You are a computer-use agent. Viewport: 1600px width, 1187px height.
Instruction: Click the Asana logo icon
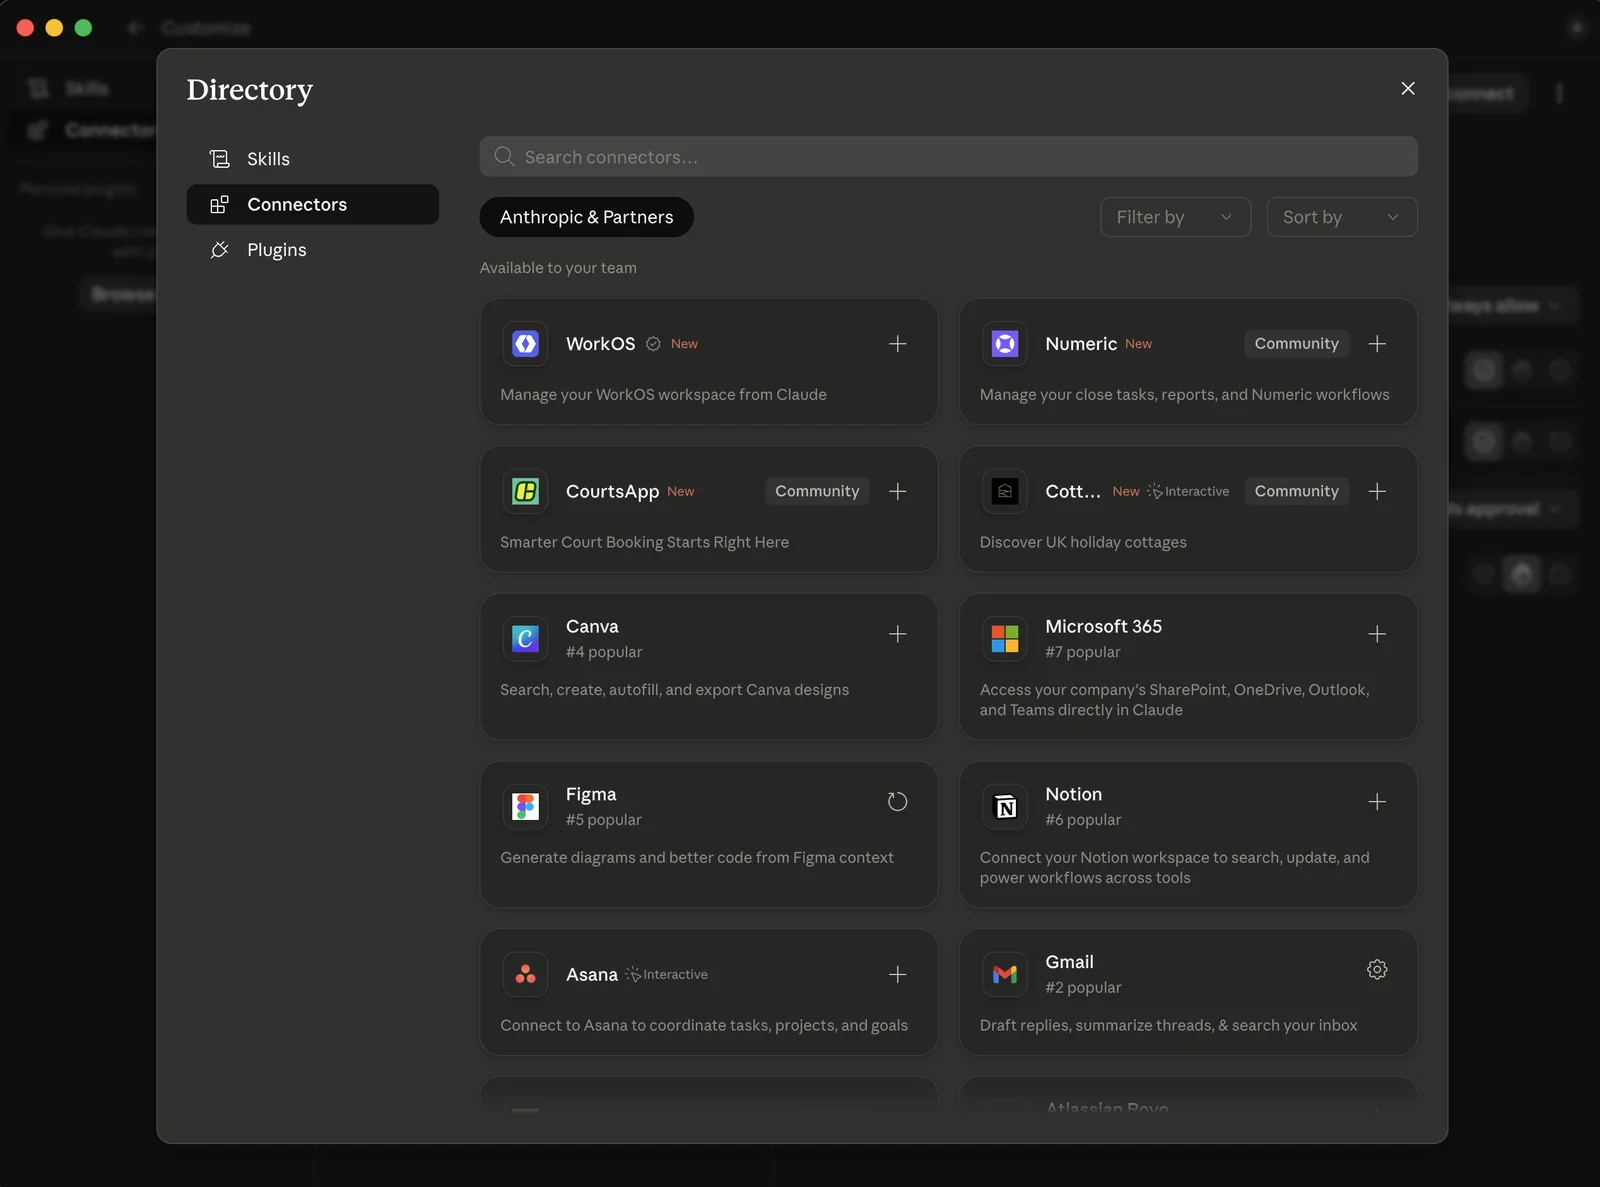525,974
